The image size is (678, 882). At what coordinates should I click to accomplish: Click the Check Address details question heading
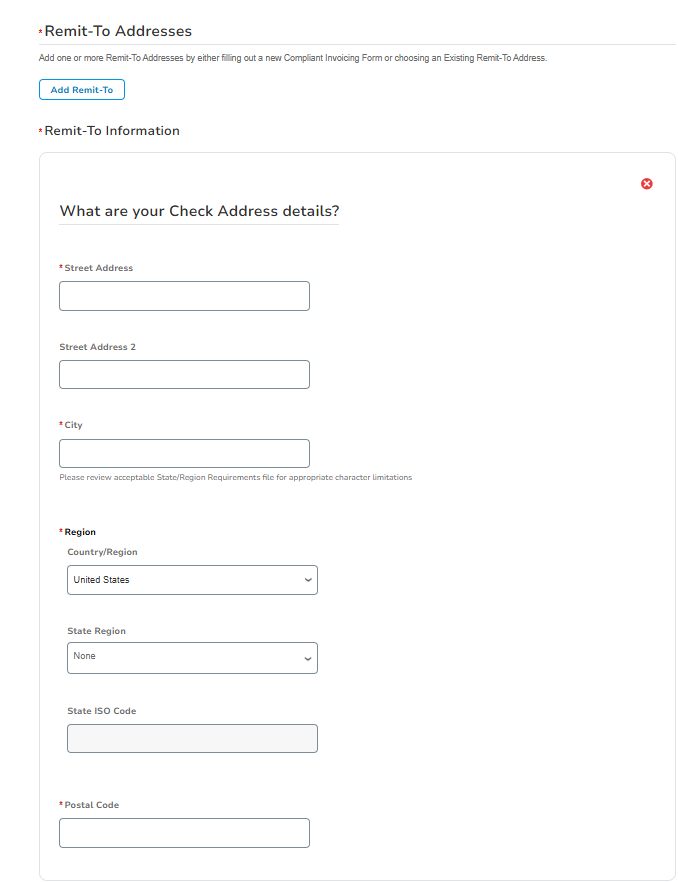(x=199, y=211)
